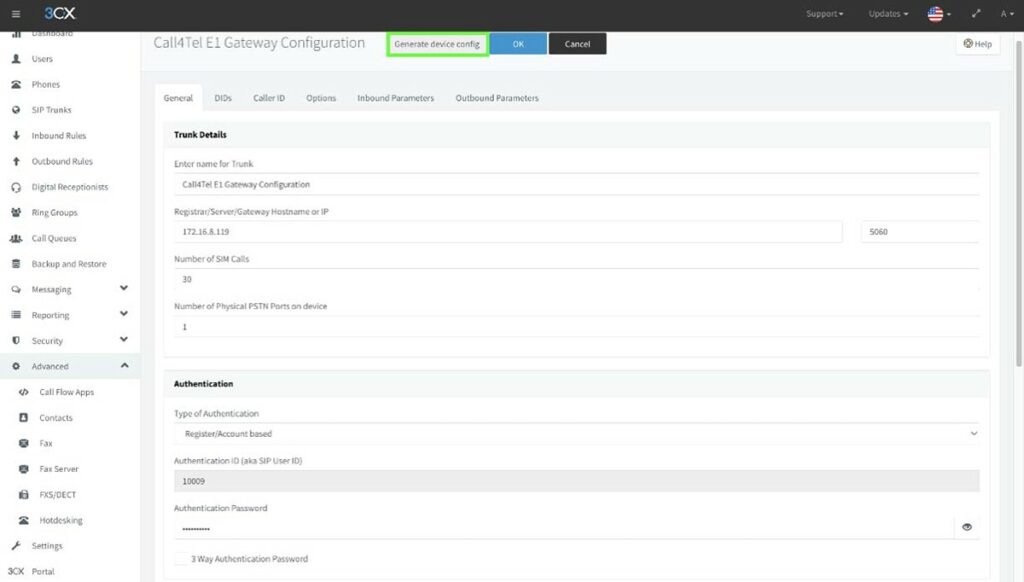Show the Authentication Password with the eye toggle
Viewport: 1024px width, 582px height.
967,526
